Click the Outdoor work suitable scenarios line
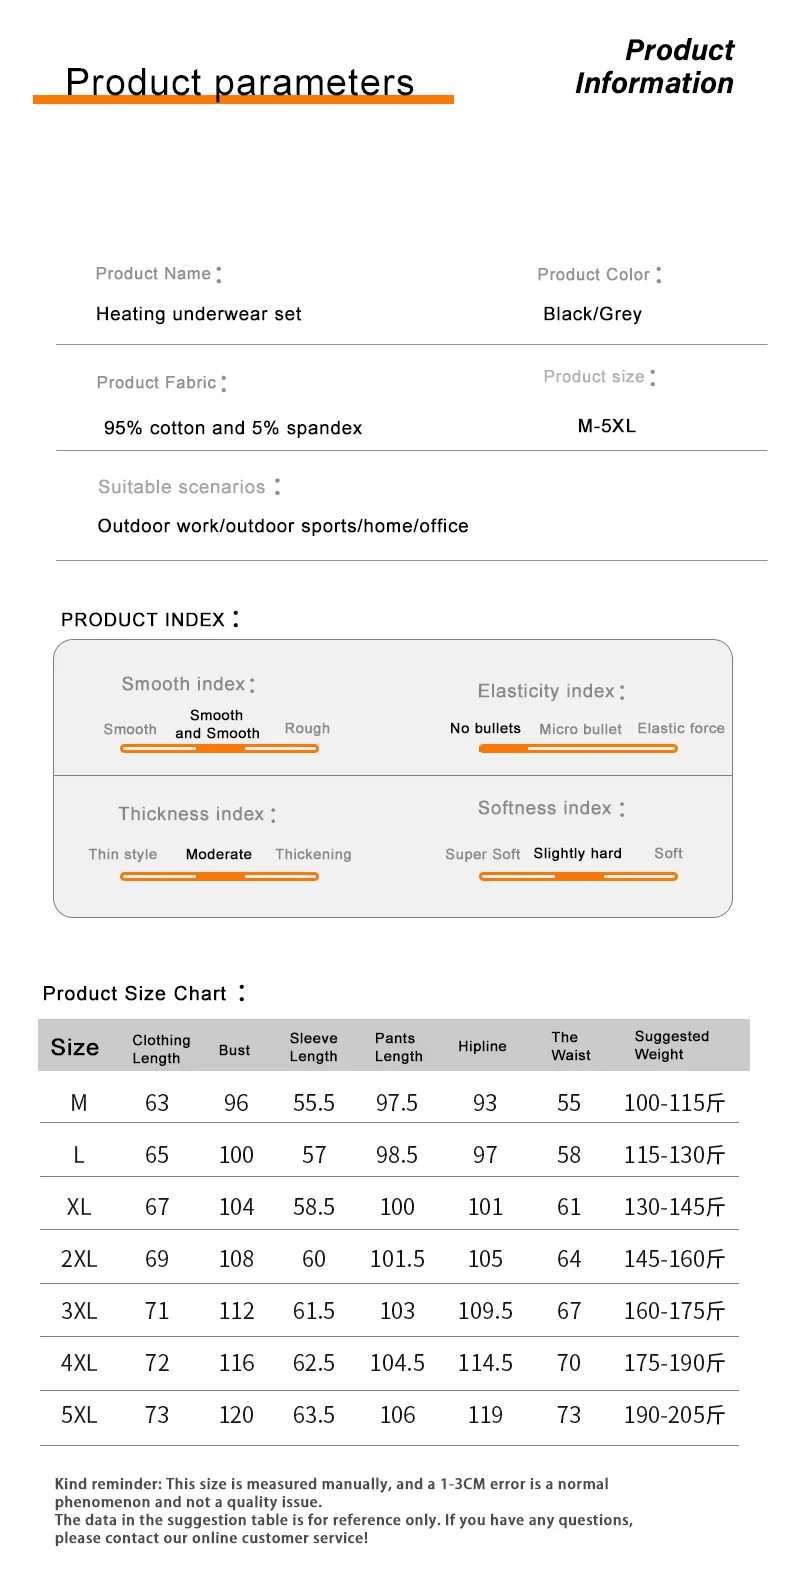Image resolution: width=790 pixels, height=1578 pixels. pyautogui.click(x=283, y=526)
